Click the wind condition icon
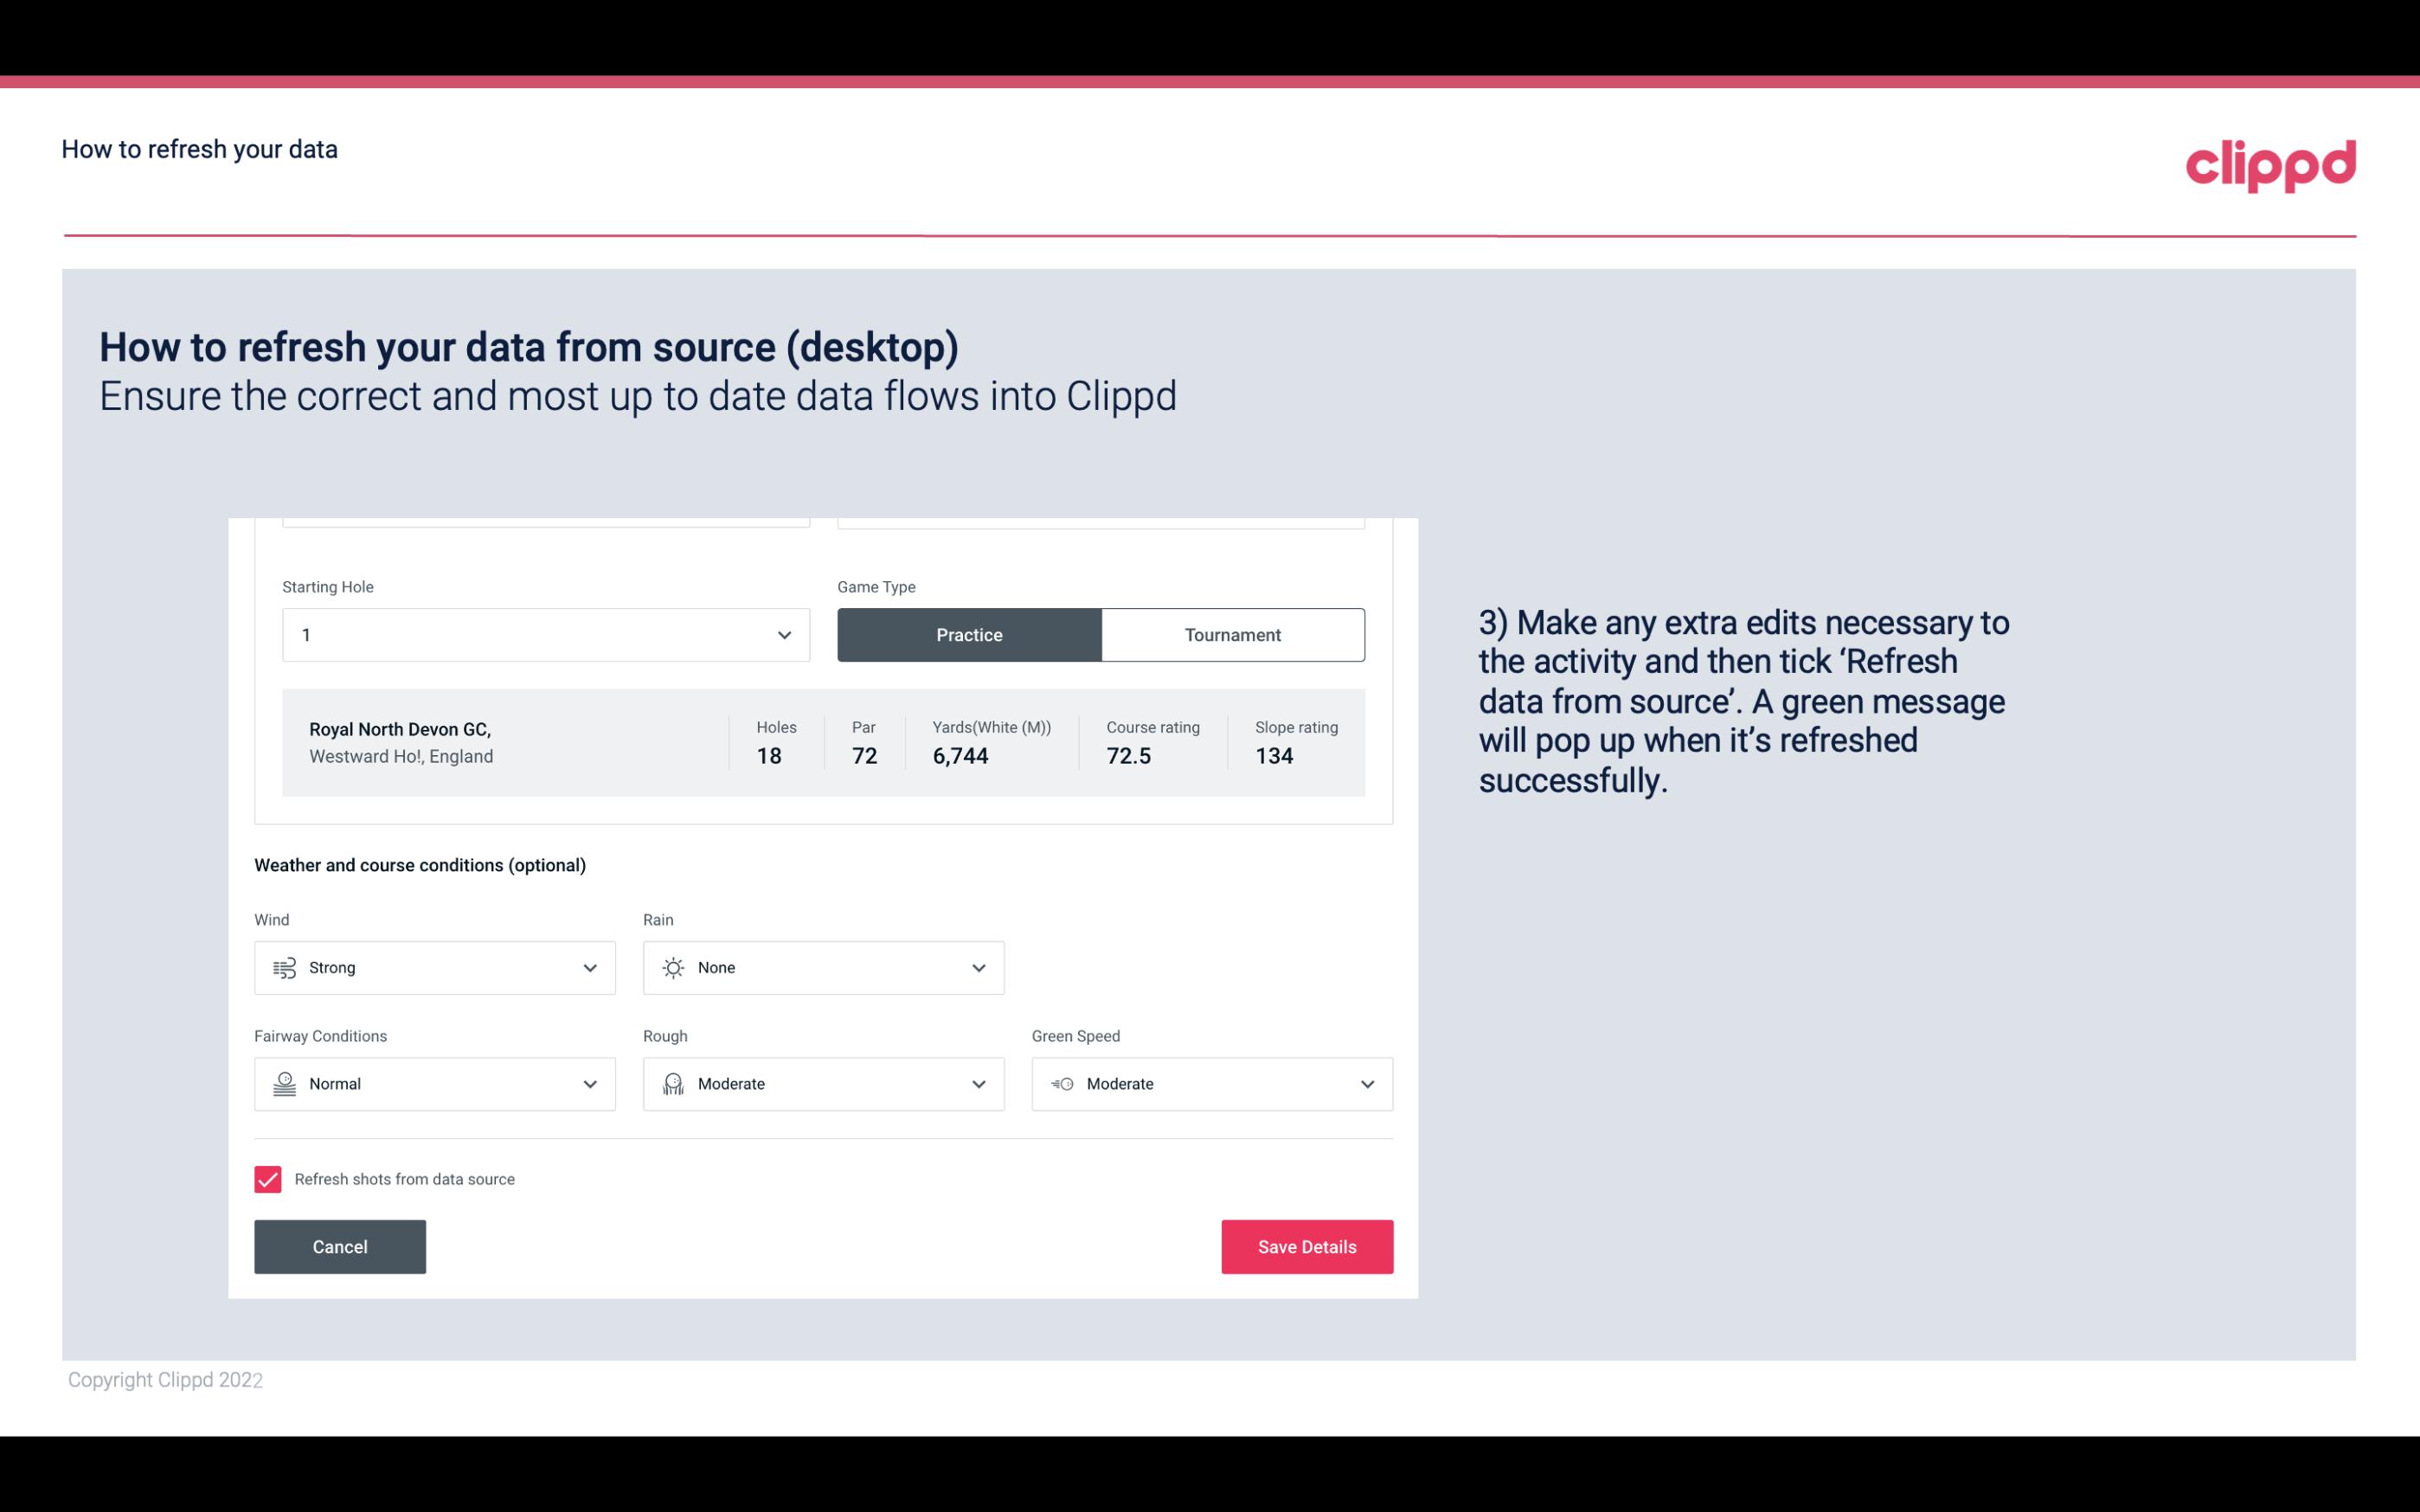2420x1512 pixels. pos(284,967)
